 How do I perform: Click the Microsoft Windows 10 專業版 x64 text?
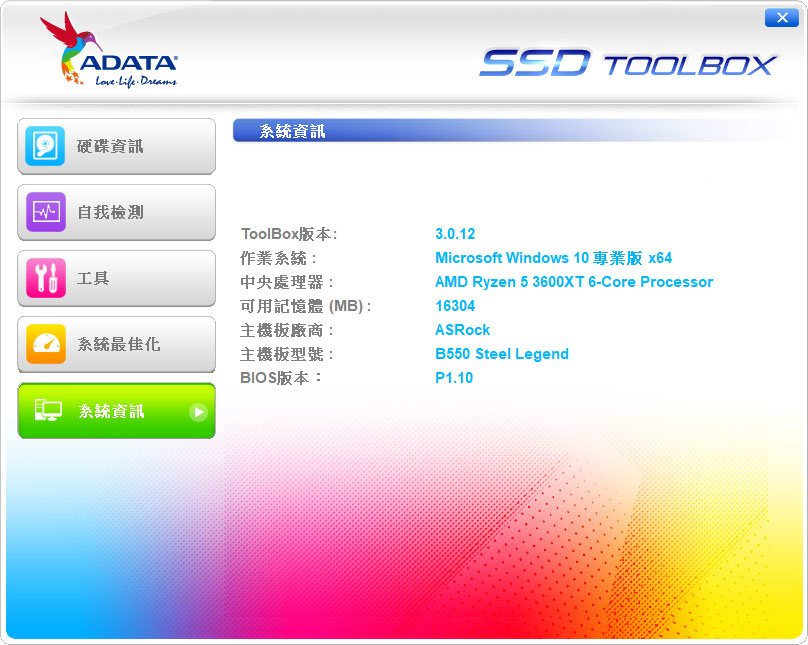553,258
